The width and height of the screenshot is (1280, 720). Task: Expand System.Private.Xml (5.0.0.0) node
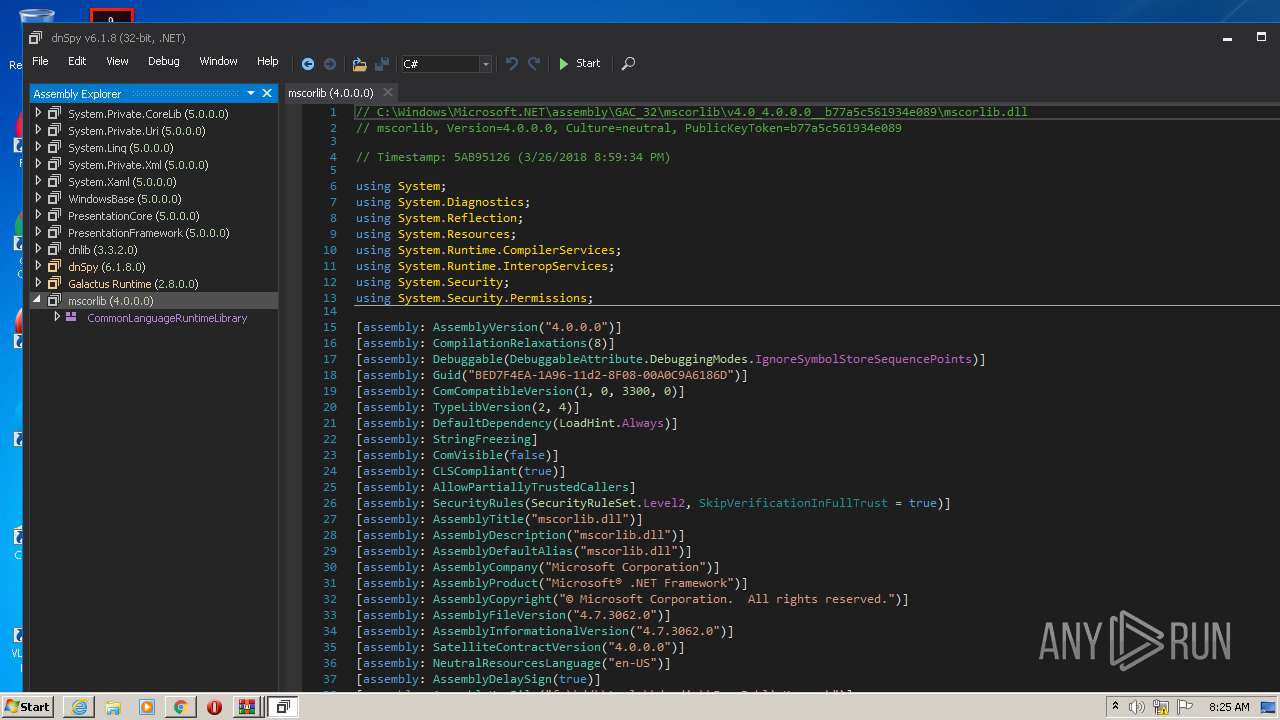(38, 164)
